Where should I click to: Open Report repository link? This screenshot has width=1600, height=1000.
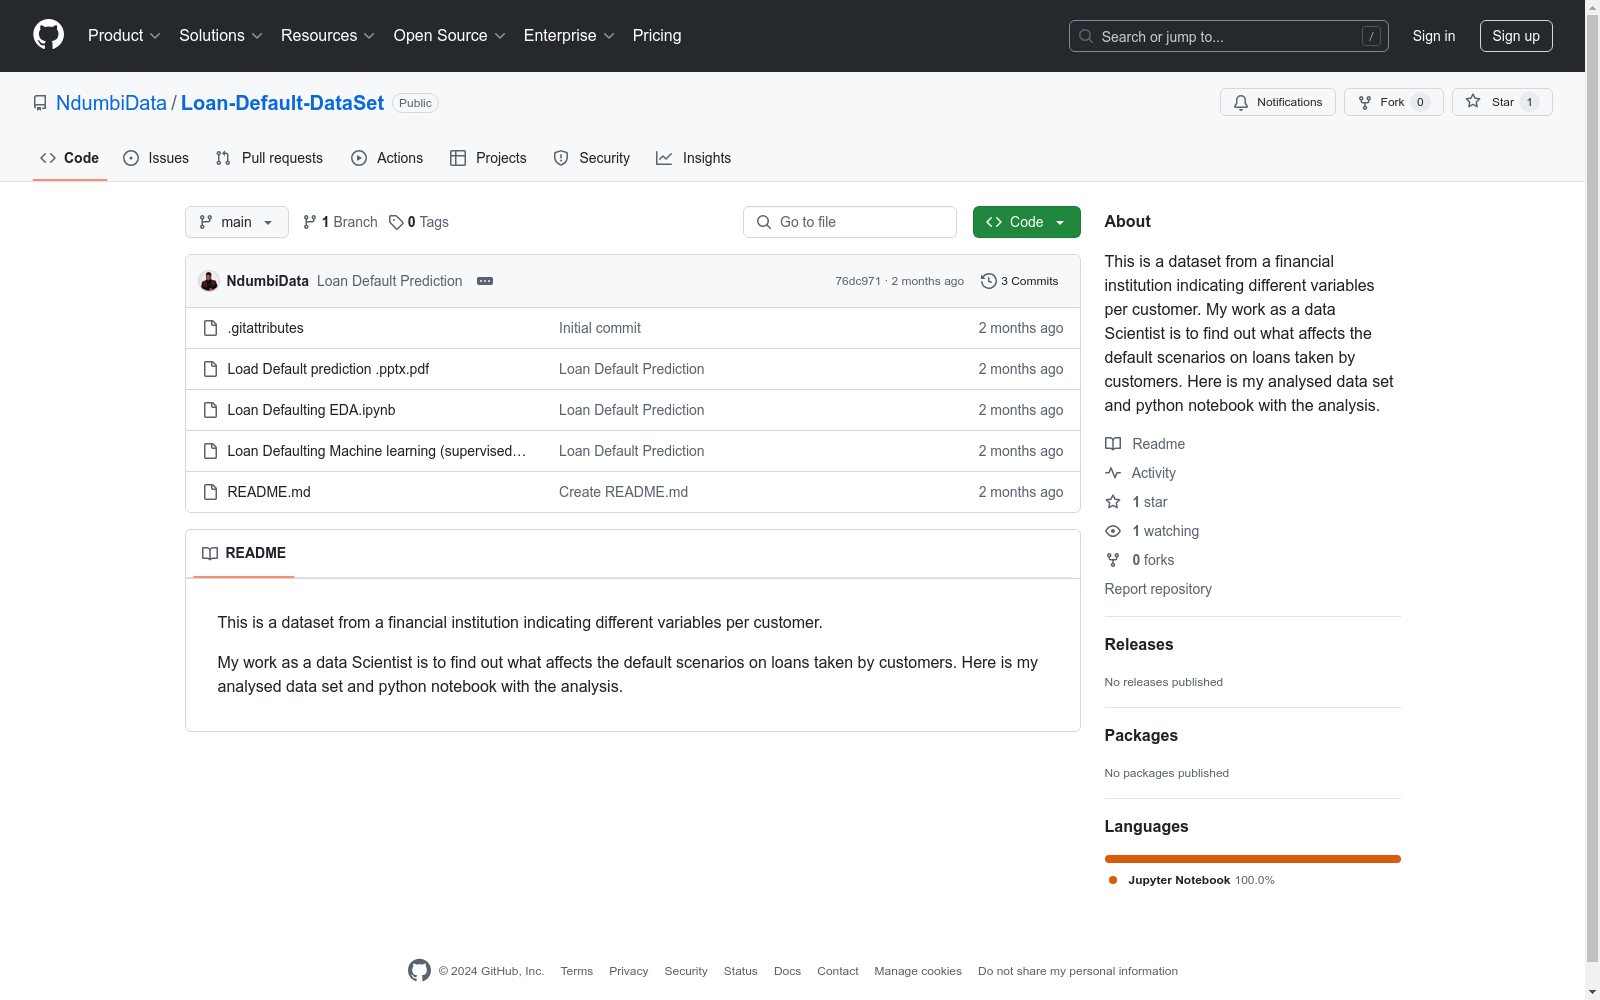coord(1158,589)
